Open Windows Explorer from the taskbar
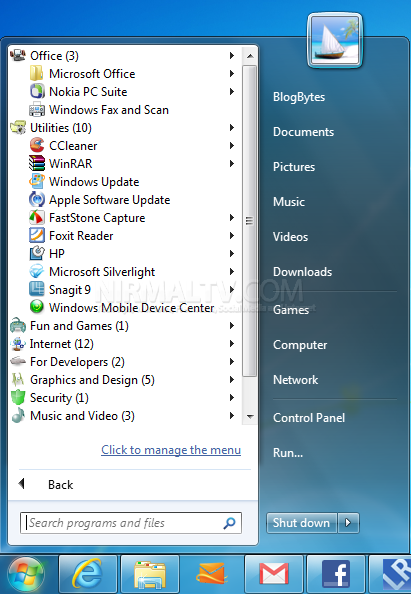The image size is (411, 594). pos(150,574)
